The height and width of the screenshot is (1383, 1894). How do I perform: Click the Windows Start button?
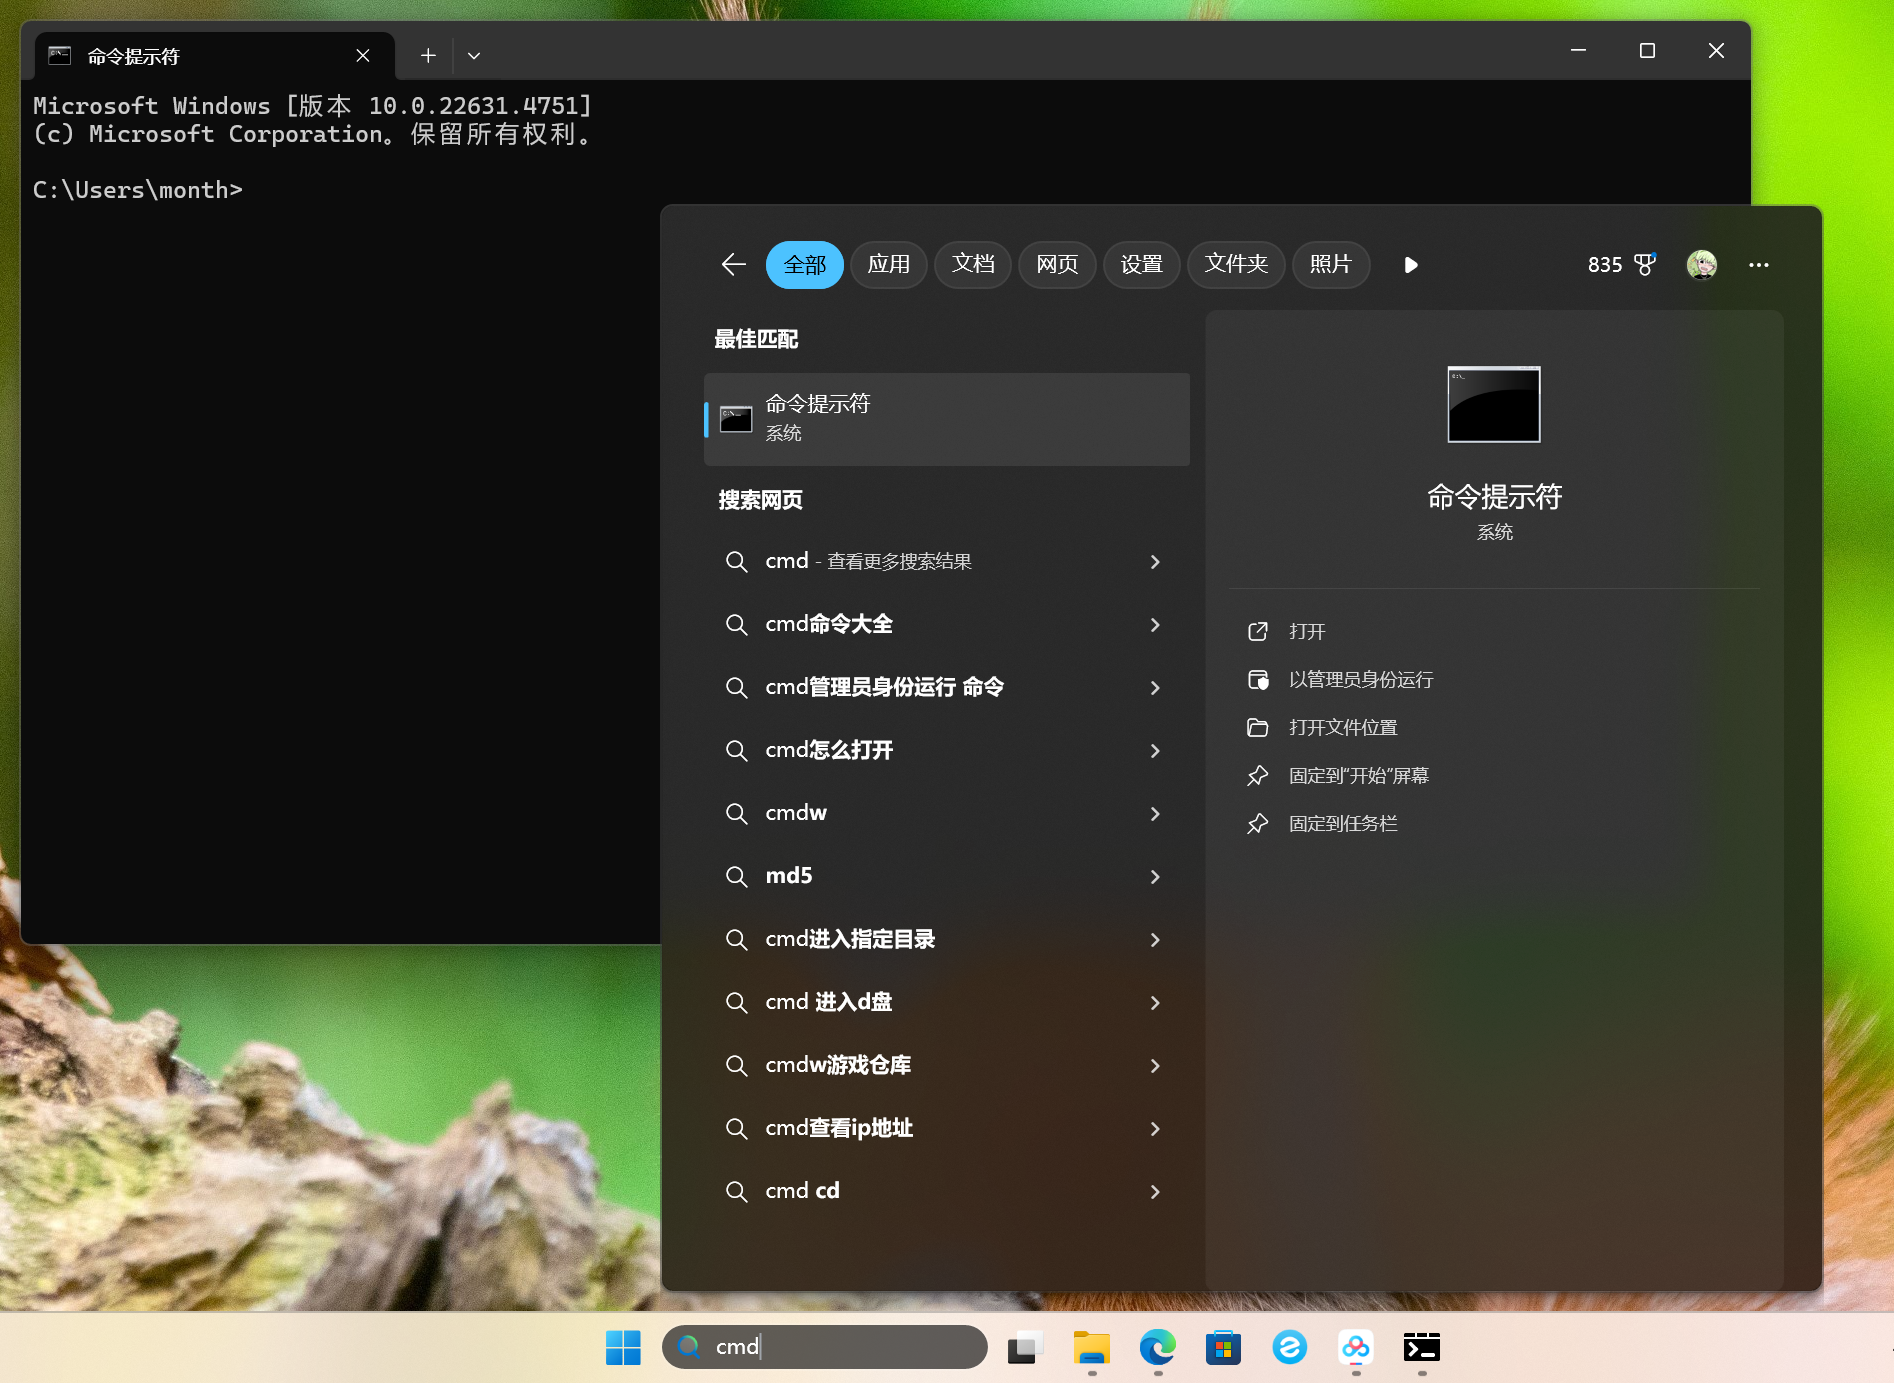(x=623, y=1347)
